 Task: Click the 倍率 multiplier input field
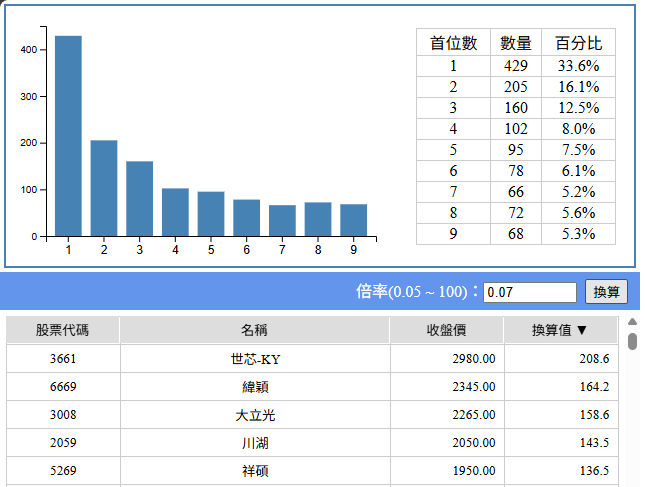[530, 292]
